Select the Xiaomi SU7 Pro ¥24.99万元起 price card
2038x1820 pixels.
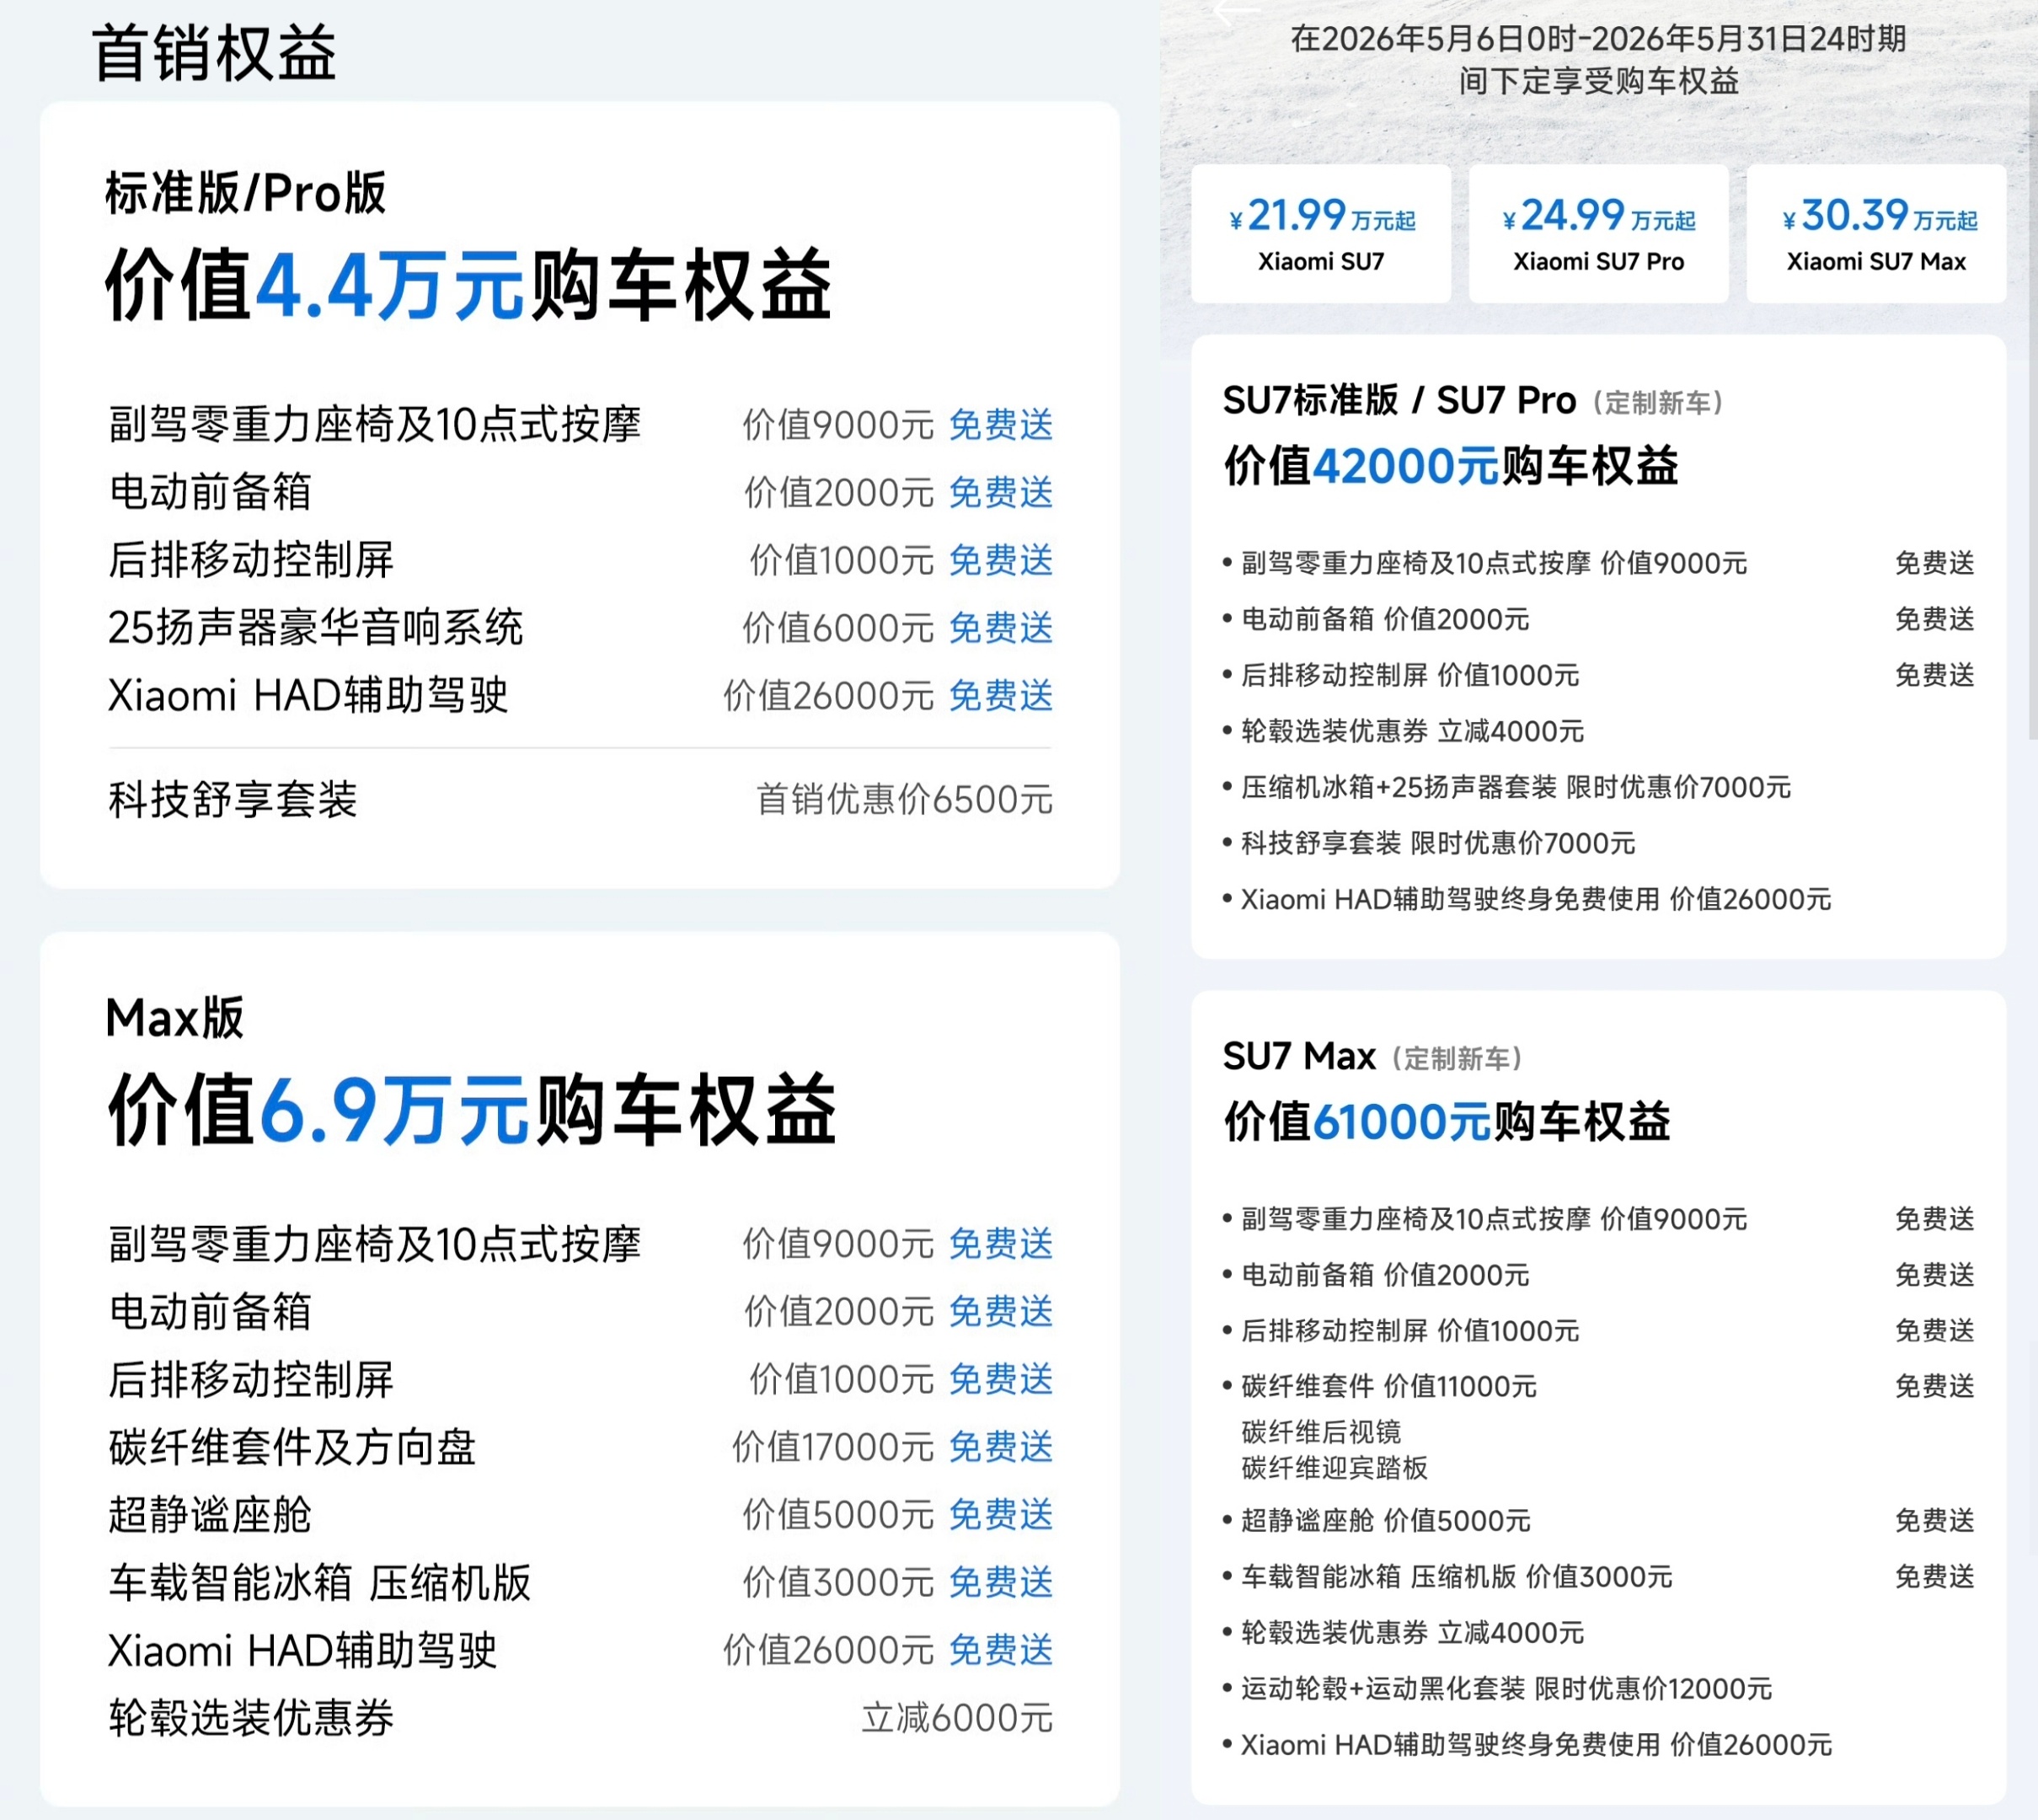coord(1598,234)
